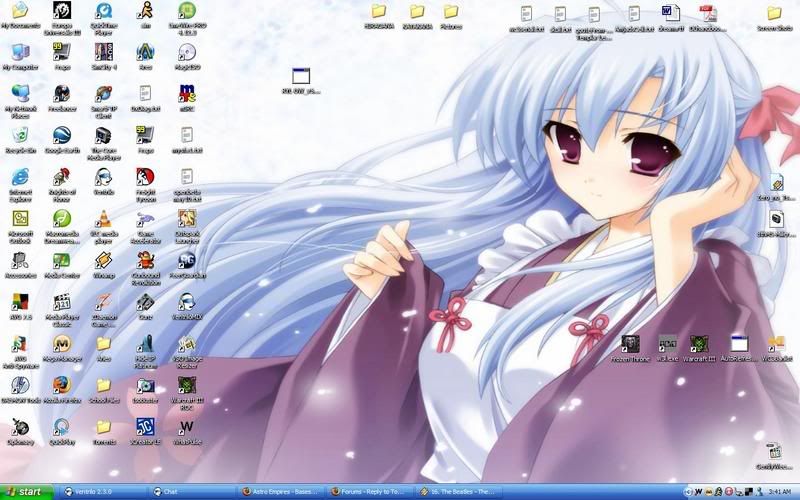Open the Torrents folder on the desktop
The image size is (800, 500).
tap(103, 428)
